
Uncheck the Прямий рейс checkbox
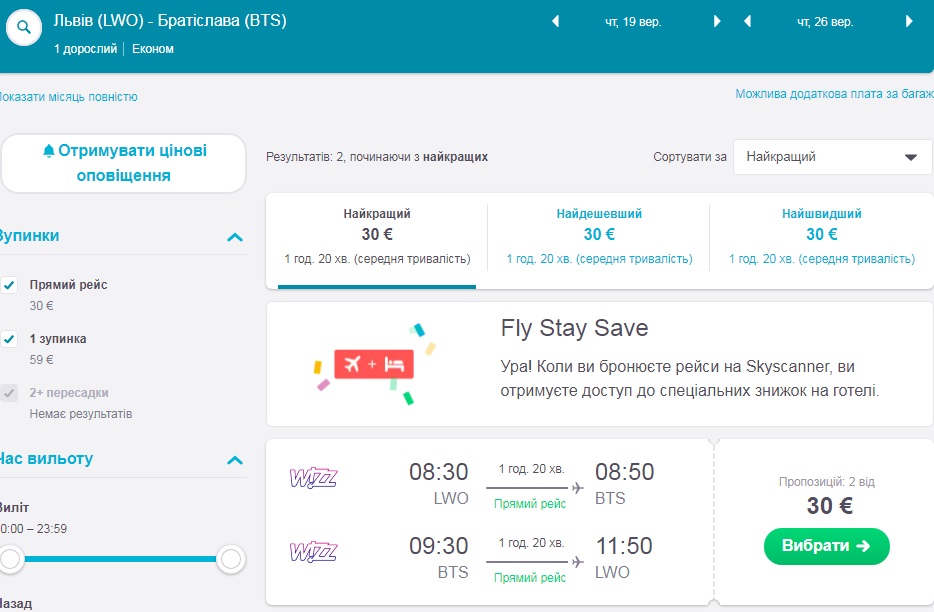pos(10,285)
